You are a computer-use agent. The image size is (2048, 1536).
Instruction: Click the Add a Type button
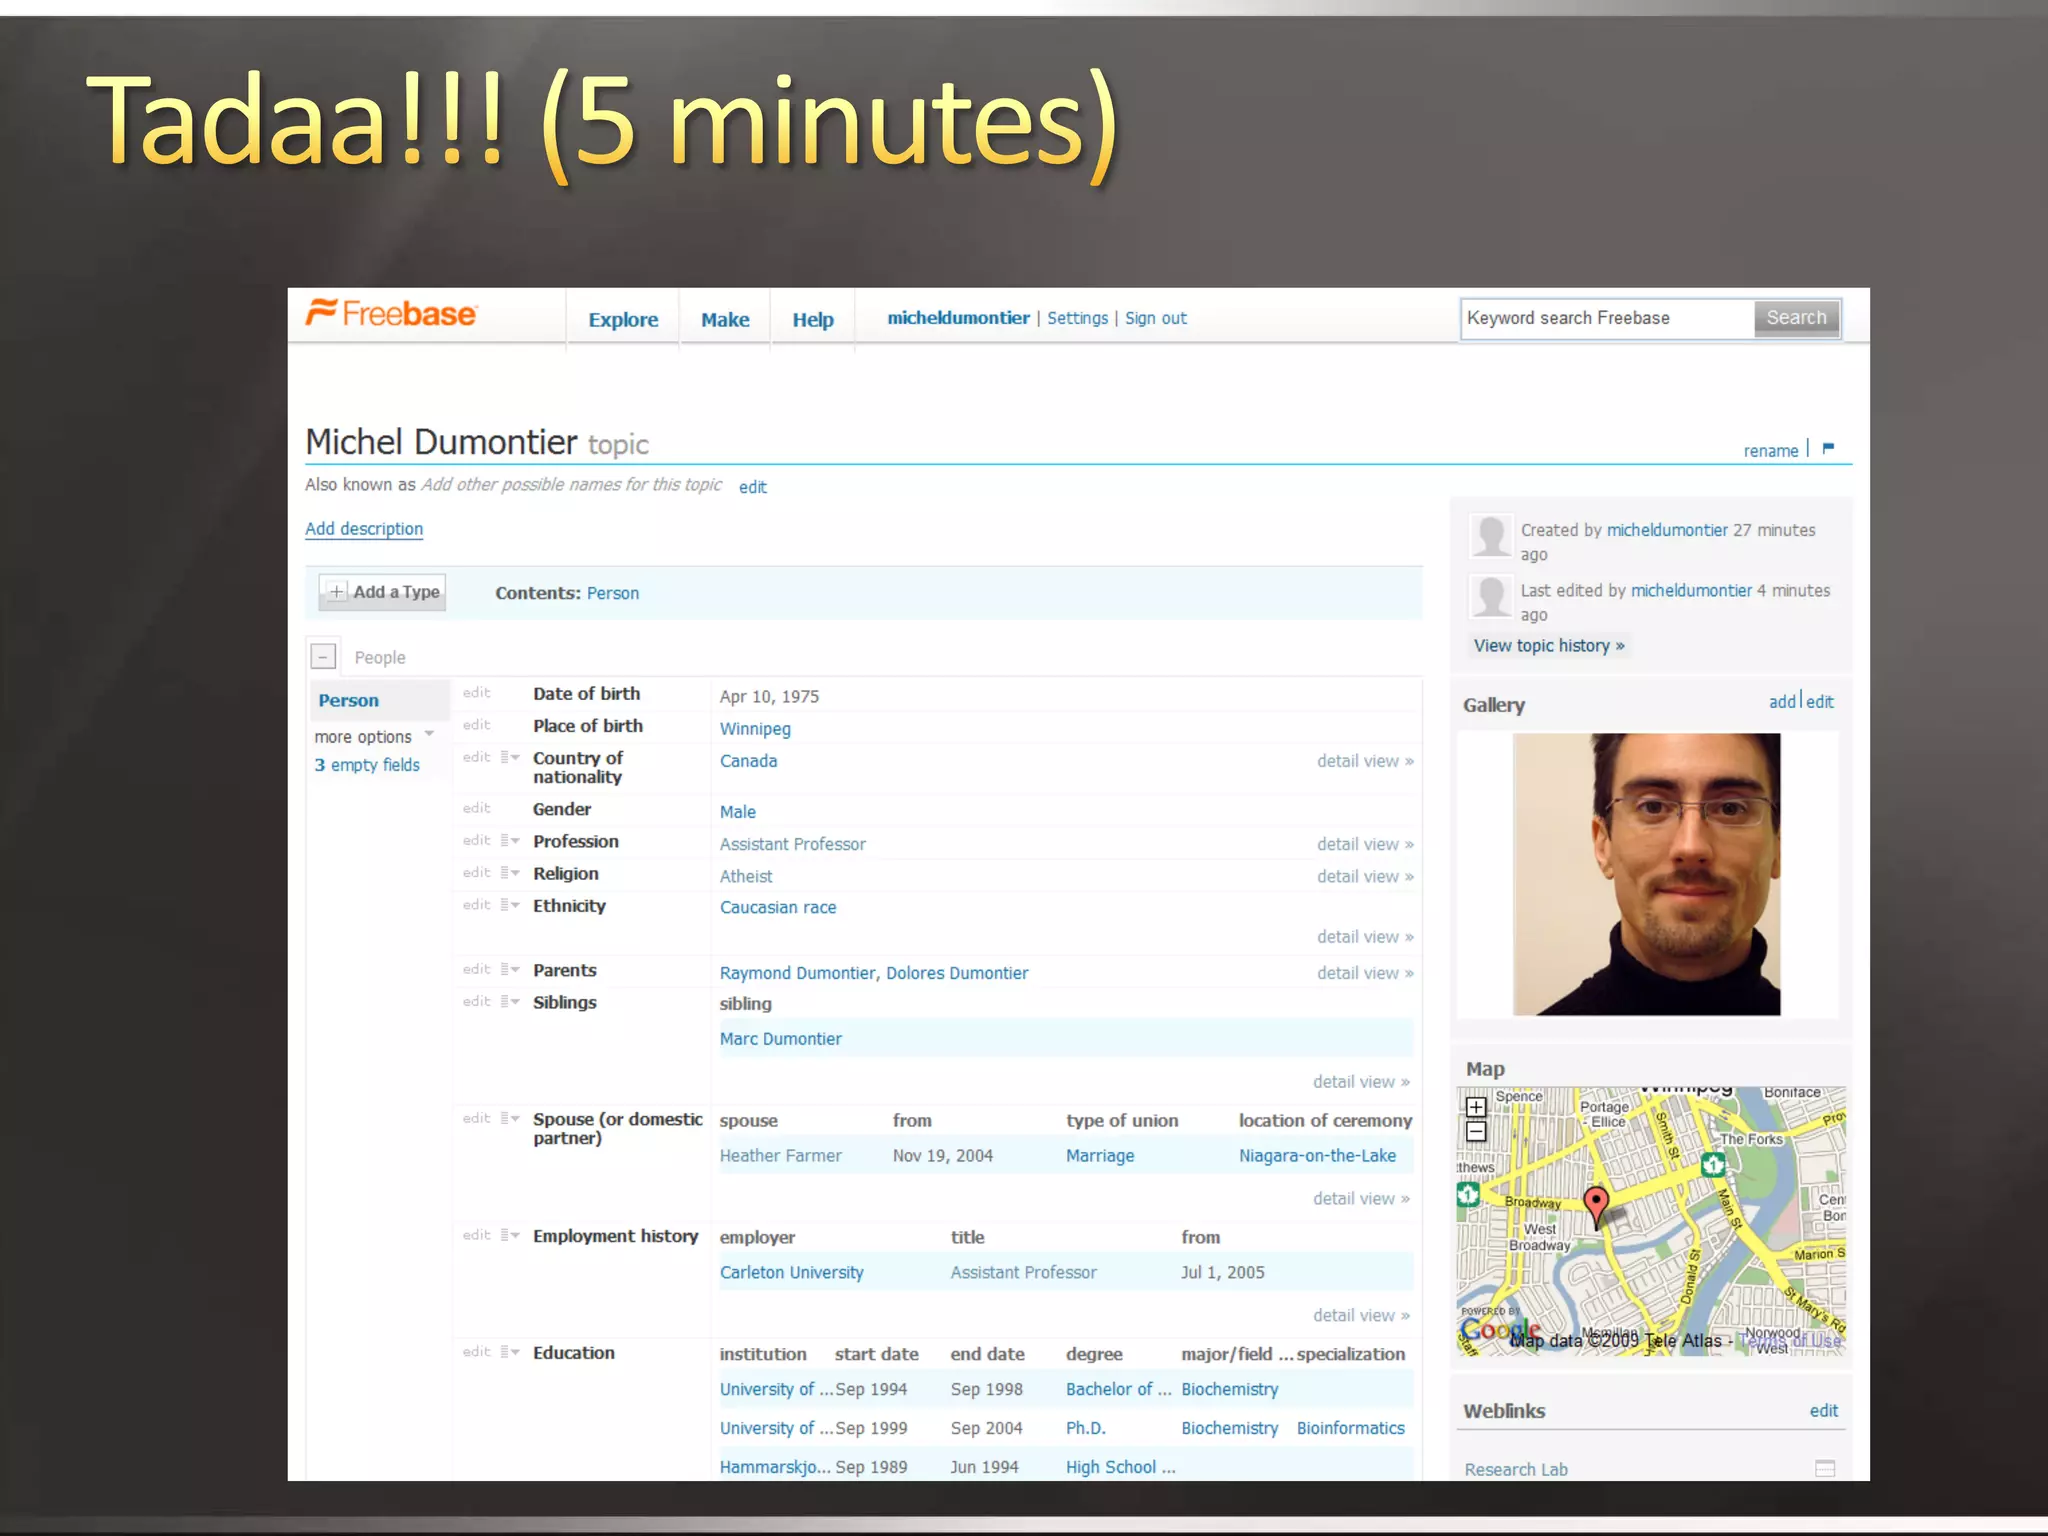(x=383, y=592)
